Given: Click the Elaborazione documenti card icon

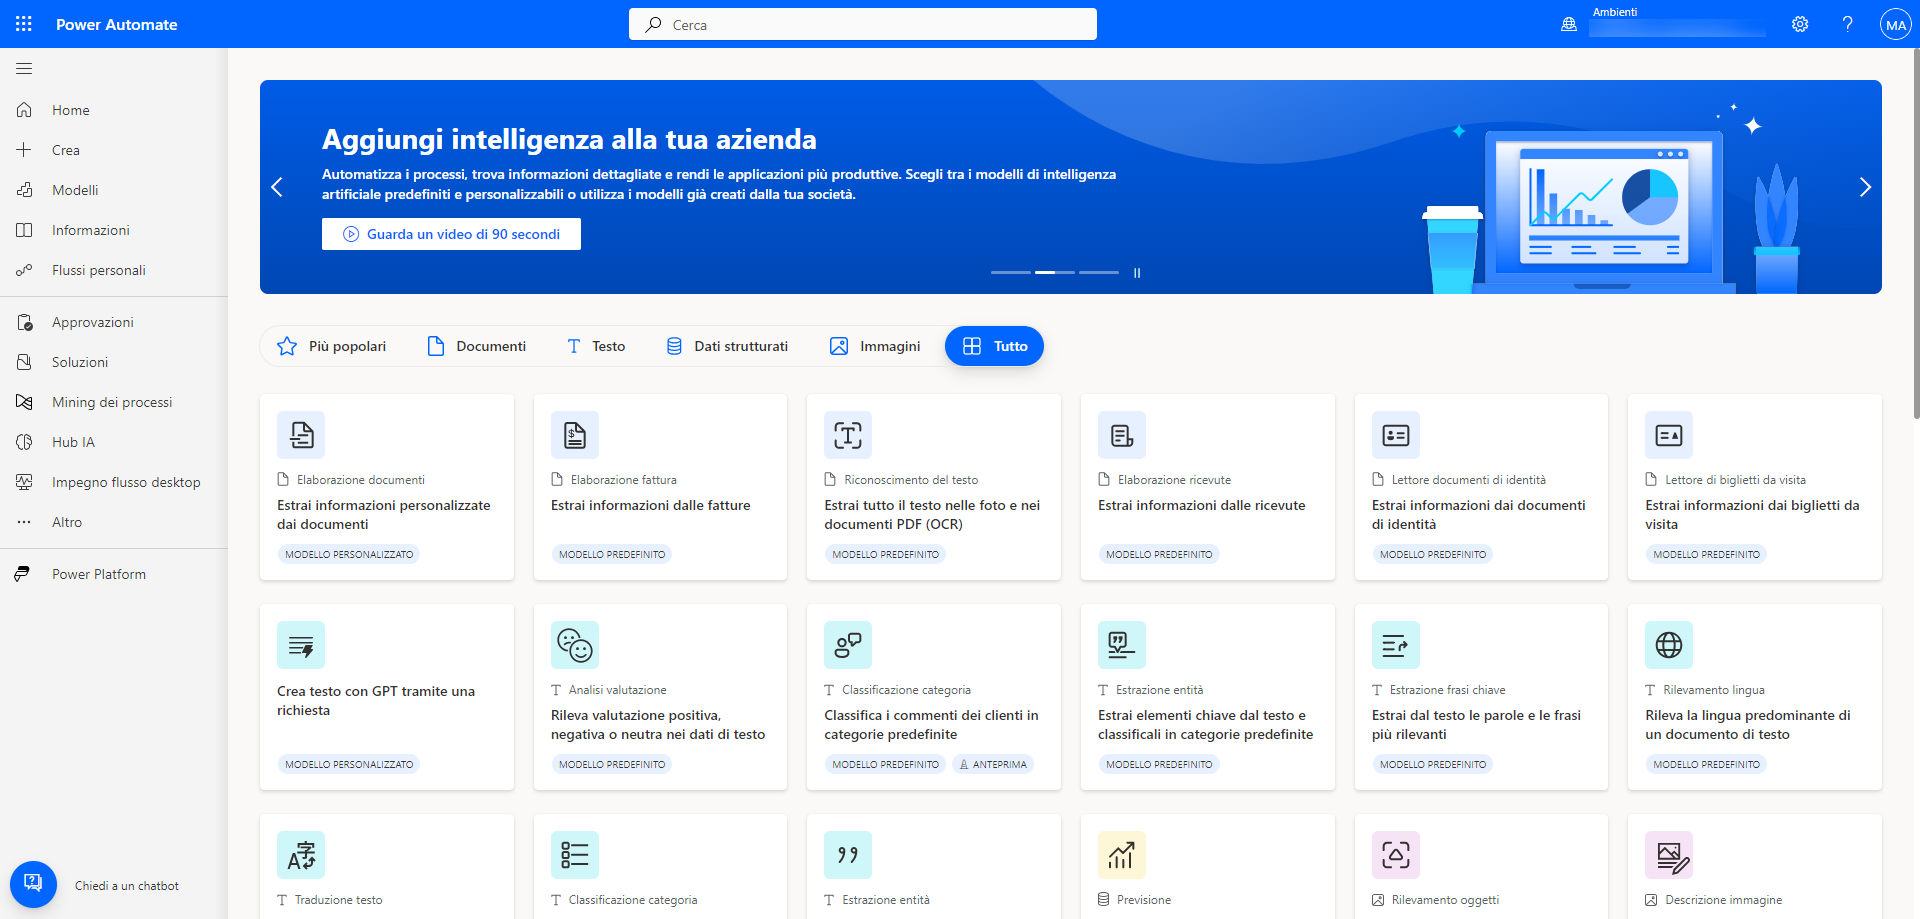Looking at the screenshot, I should [x=301, y=435].
